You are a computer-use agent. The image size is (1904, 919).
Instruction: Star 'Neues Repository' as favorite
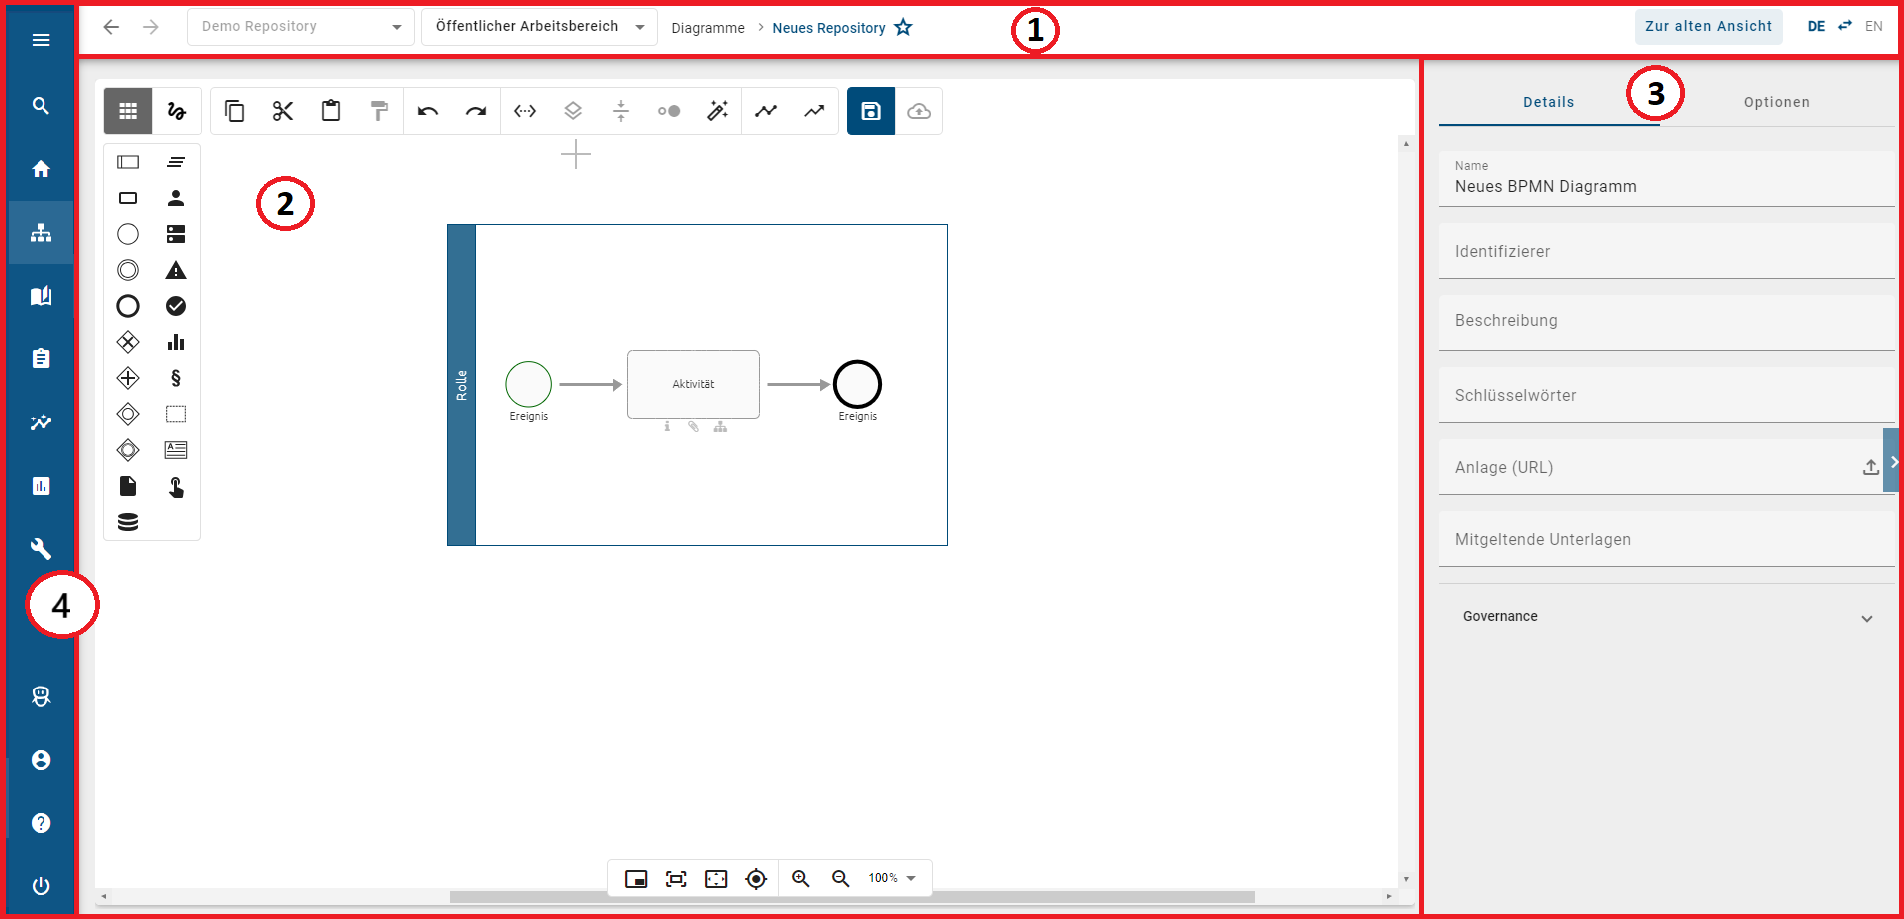point(903,27)
